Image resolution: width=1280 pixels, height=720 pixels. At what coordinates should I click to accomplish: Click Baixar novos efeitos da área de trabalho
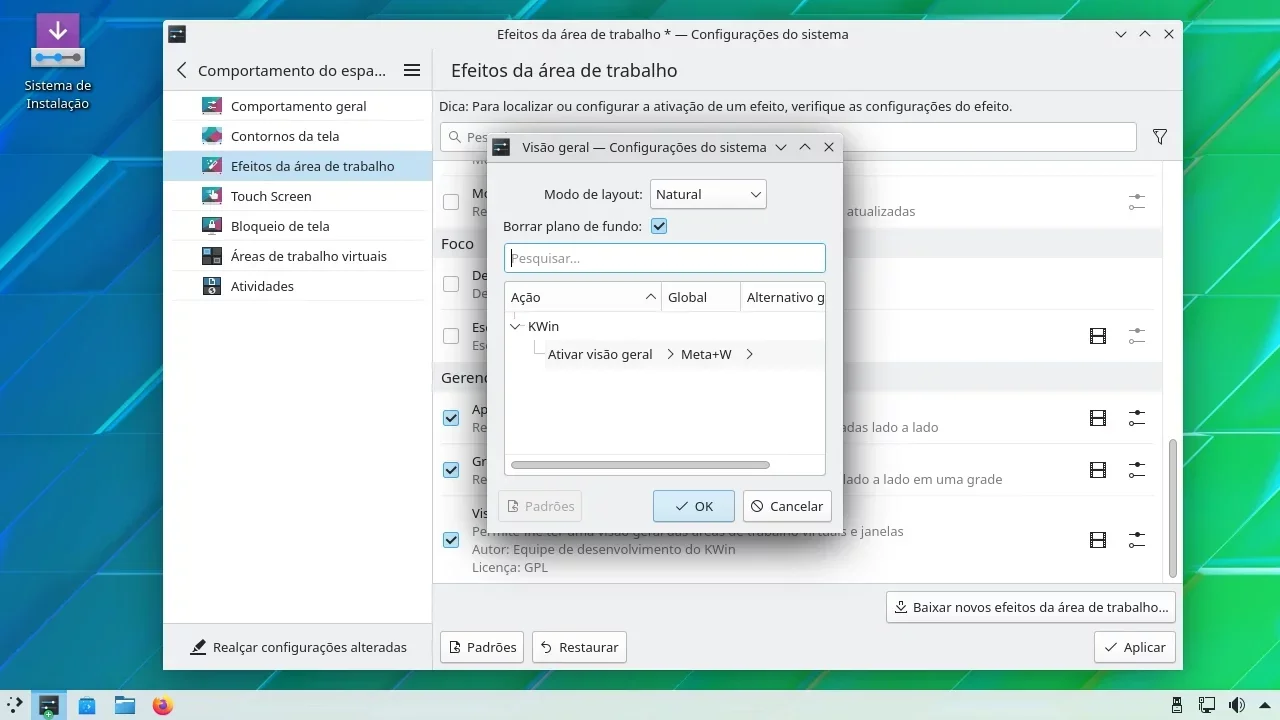[1030, 607]
